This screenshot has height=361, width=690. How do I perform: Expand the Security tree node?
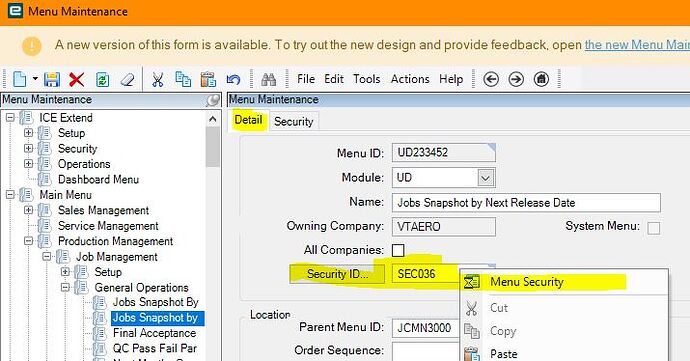pos(28,148)
